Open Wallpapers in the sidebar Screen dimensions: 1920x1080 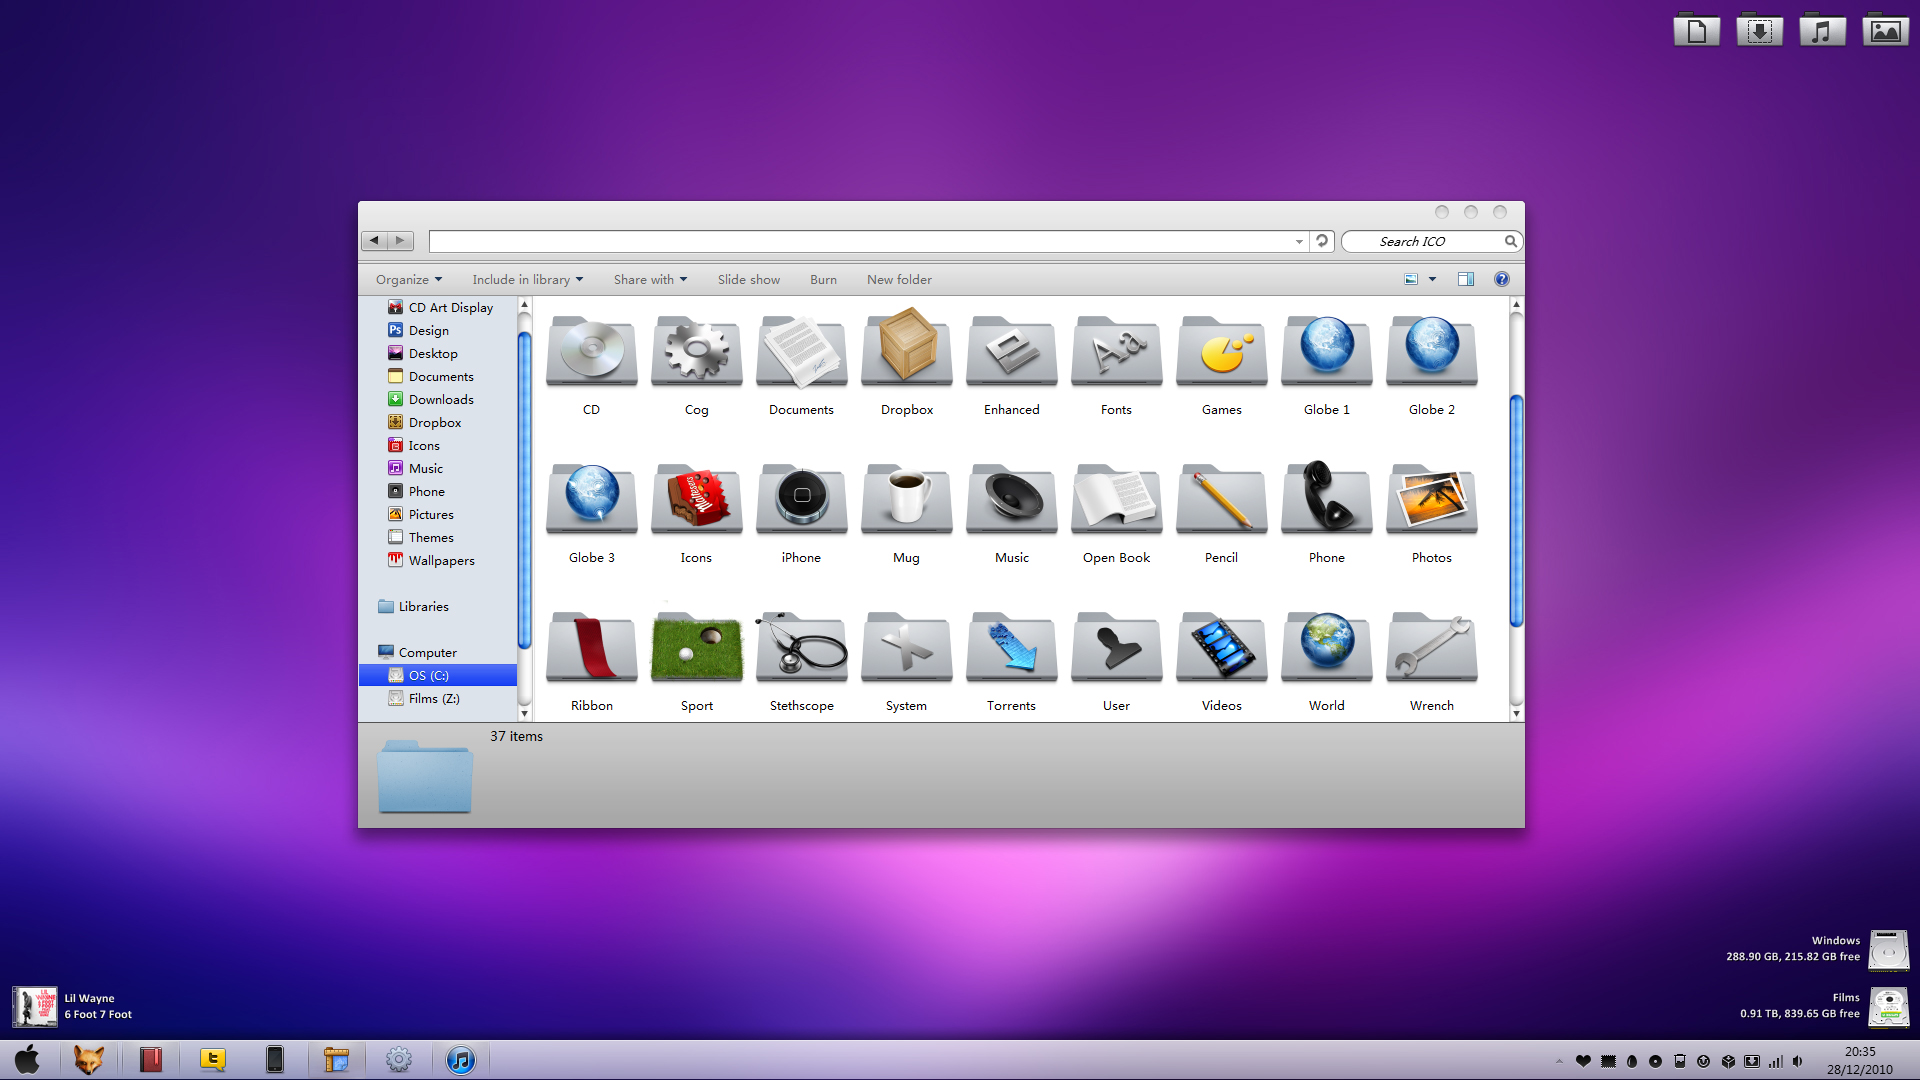click(431, 560)
